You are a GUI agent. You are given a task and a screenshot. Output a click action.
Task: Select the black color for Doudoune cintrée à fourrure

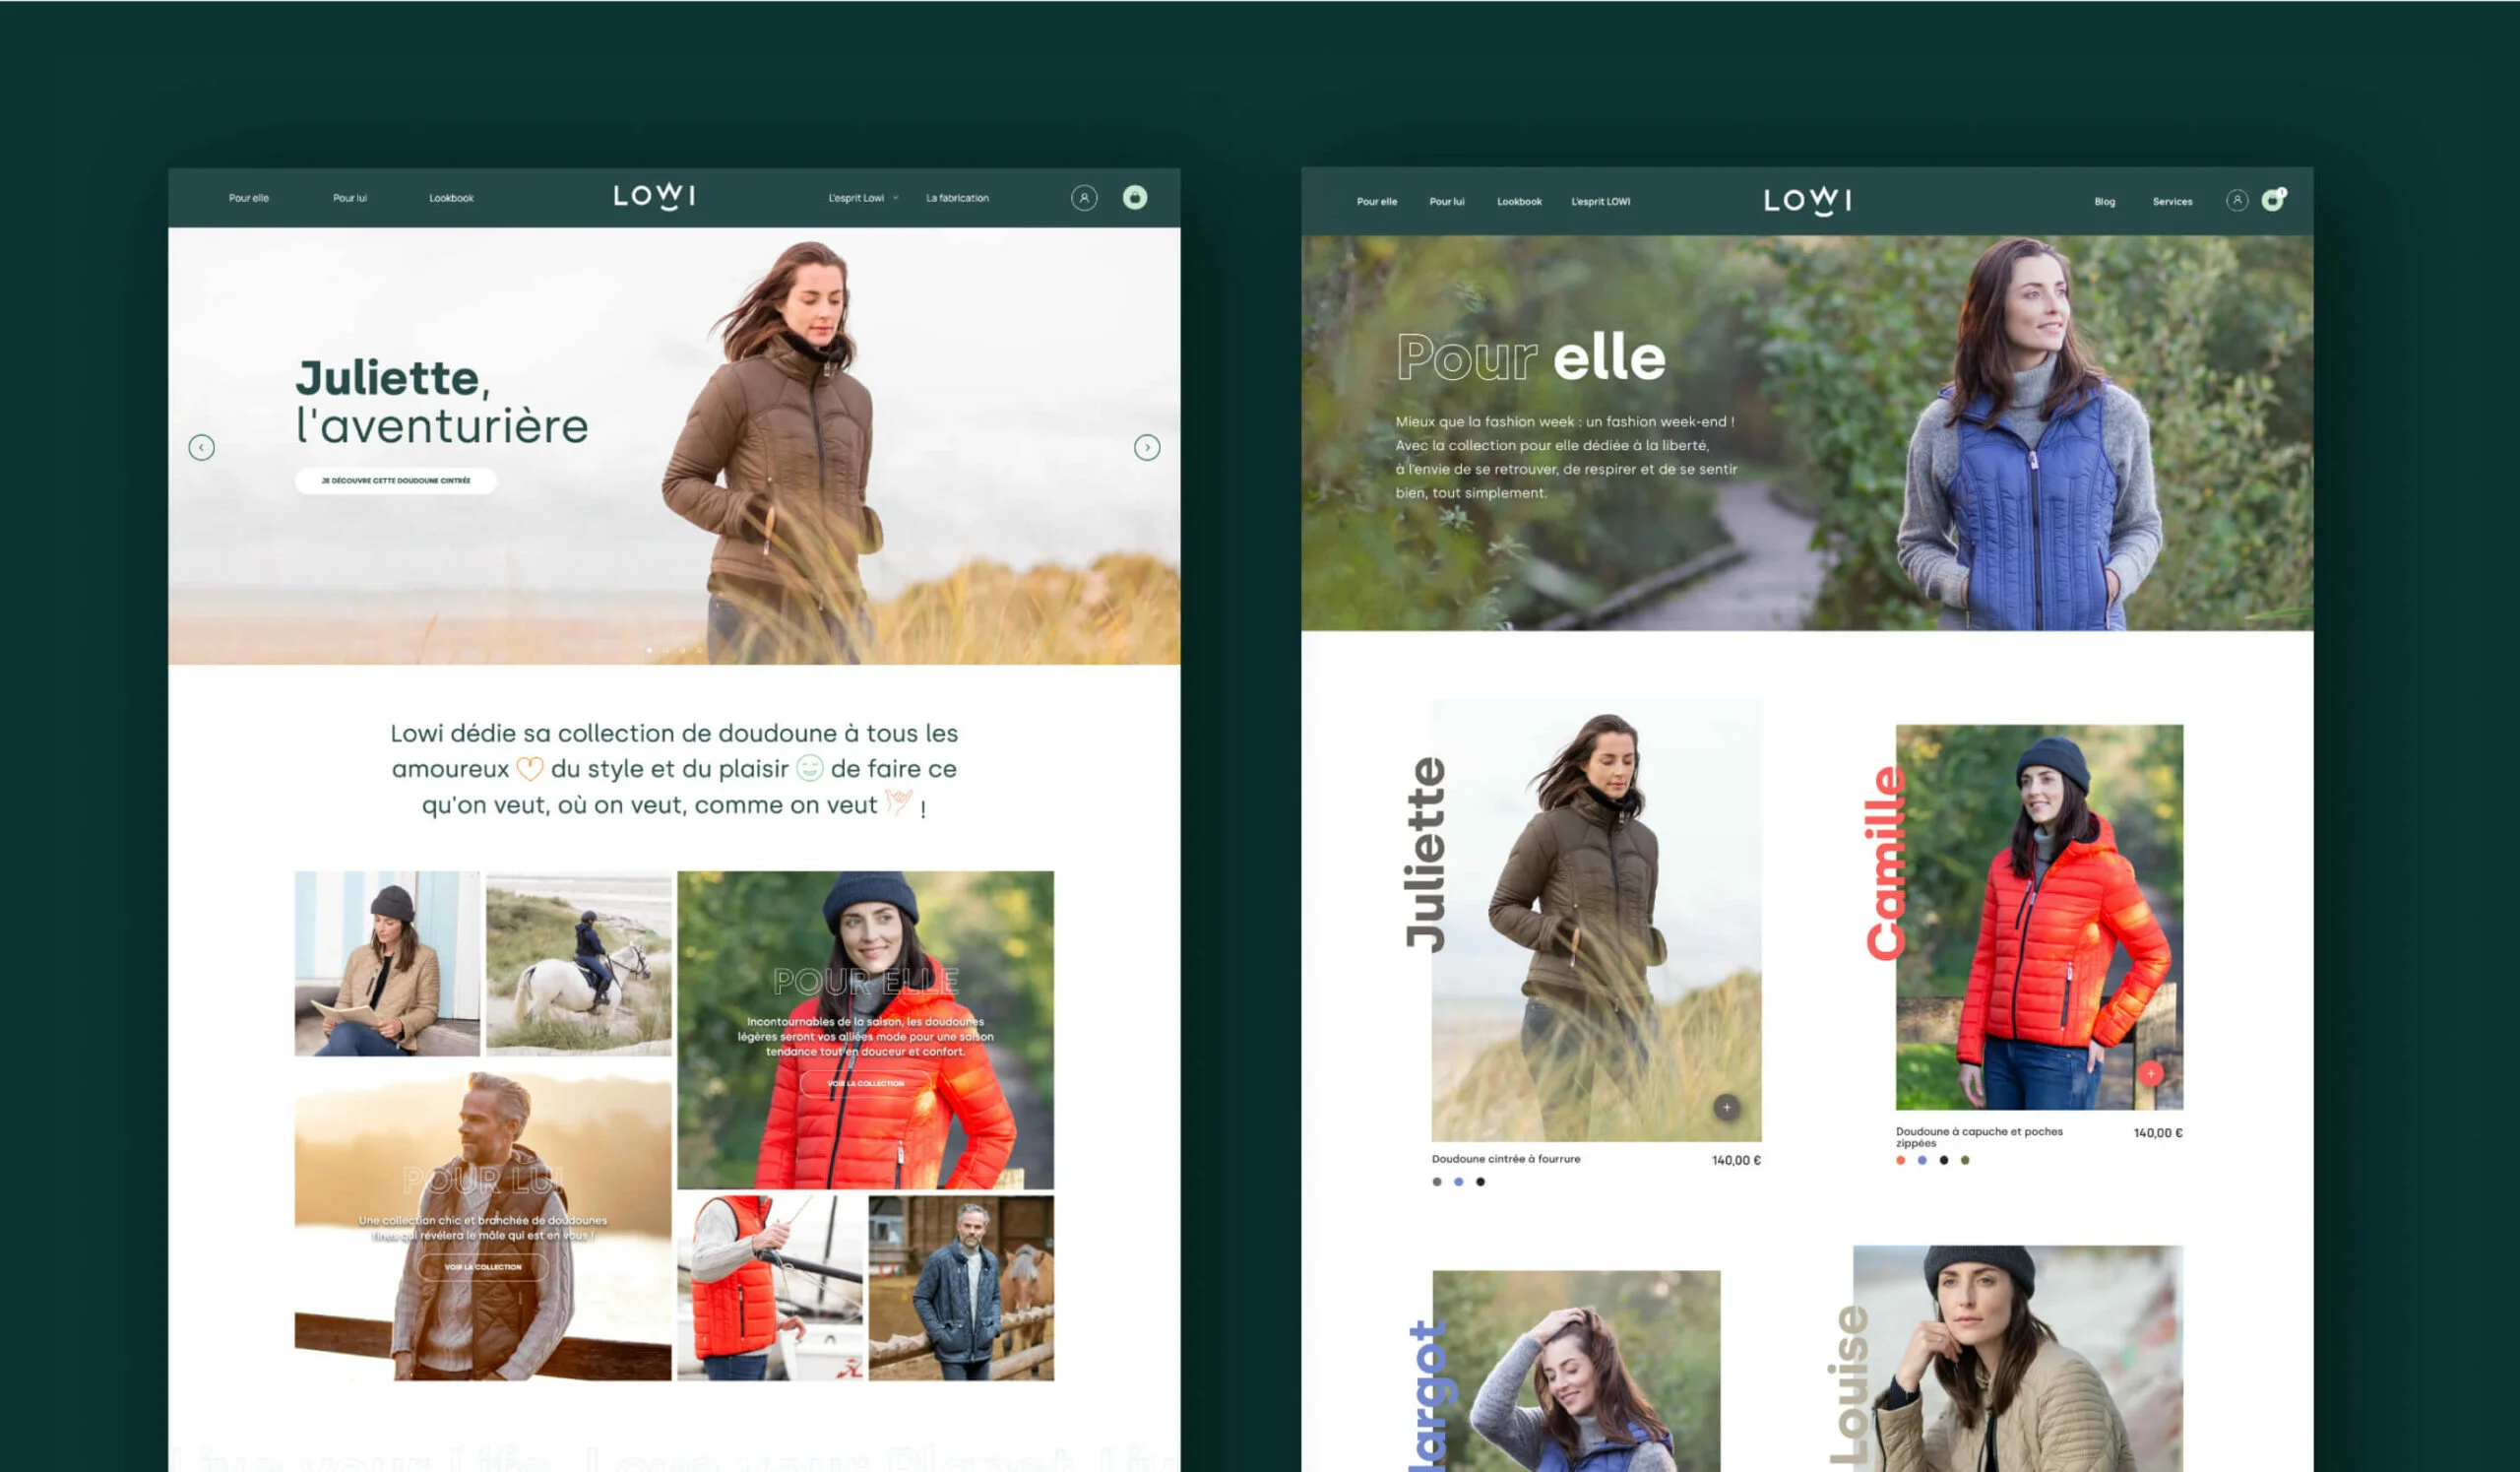pos(1480,1182)
